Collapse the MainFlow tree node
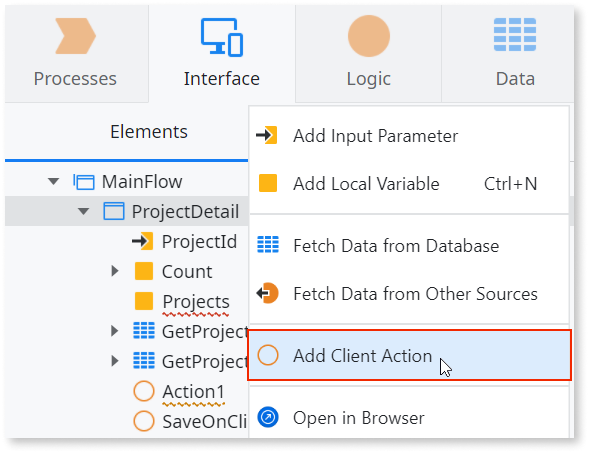 54,182
